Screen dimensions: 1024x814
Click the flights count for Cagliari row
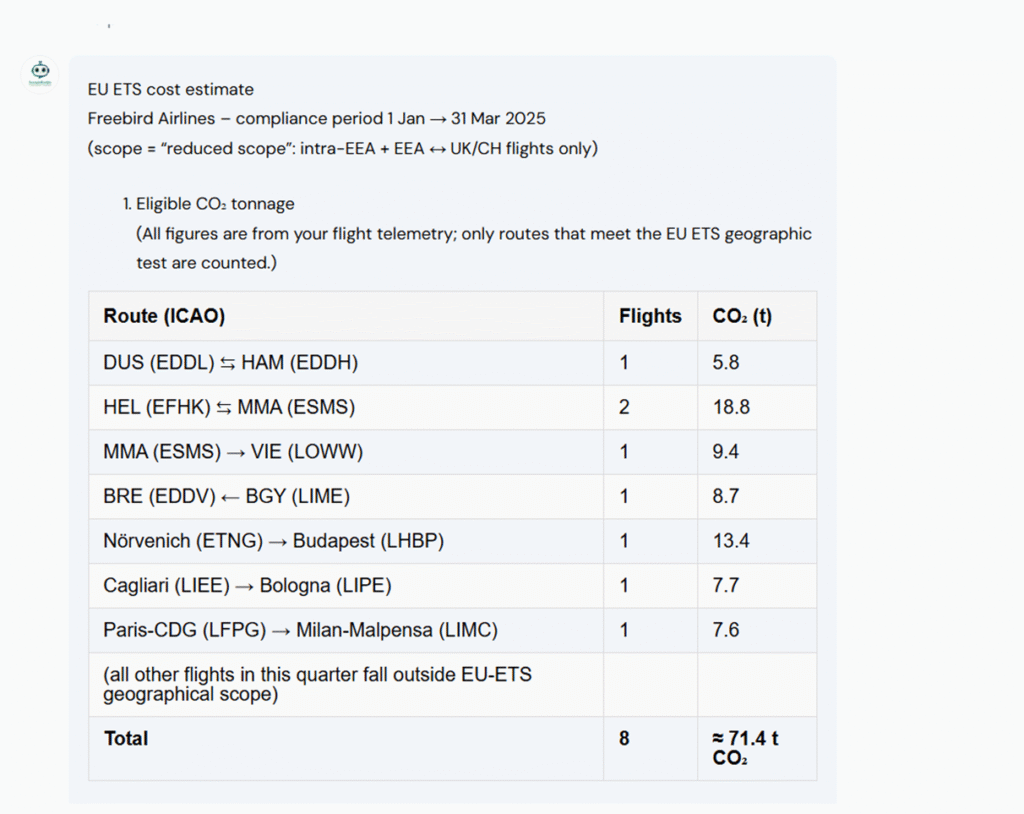click(x=624, y=585)
